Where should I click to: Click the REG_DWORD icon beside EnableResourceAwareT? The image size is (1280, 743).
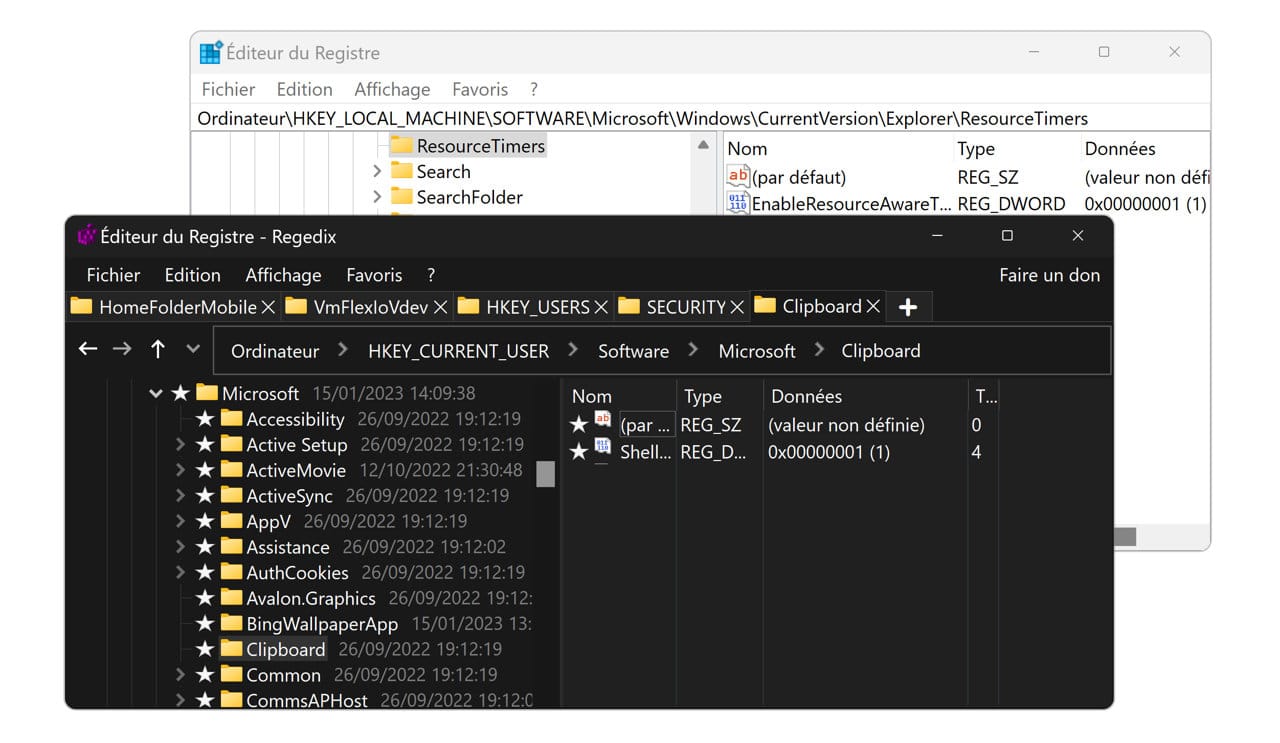click(737, 203)
